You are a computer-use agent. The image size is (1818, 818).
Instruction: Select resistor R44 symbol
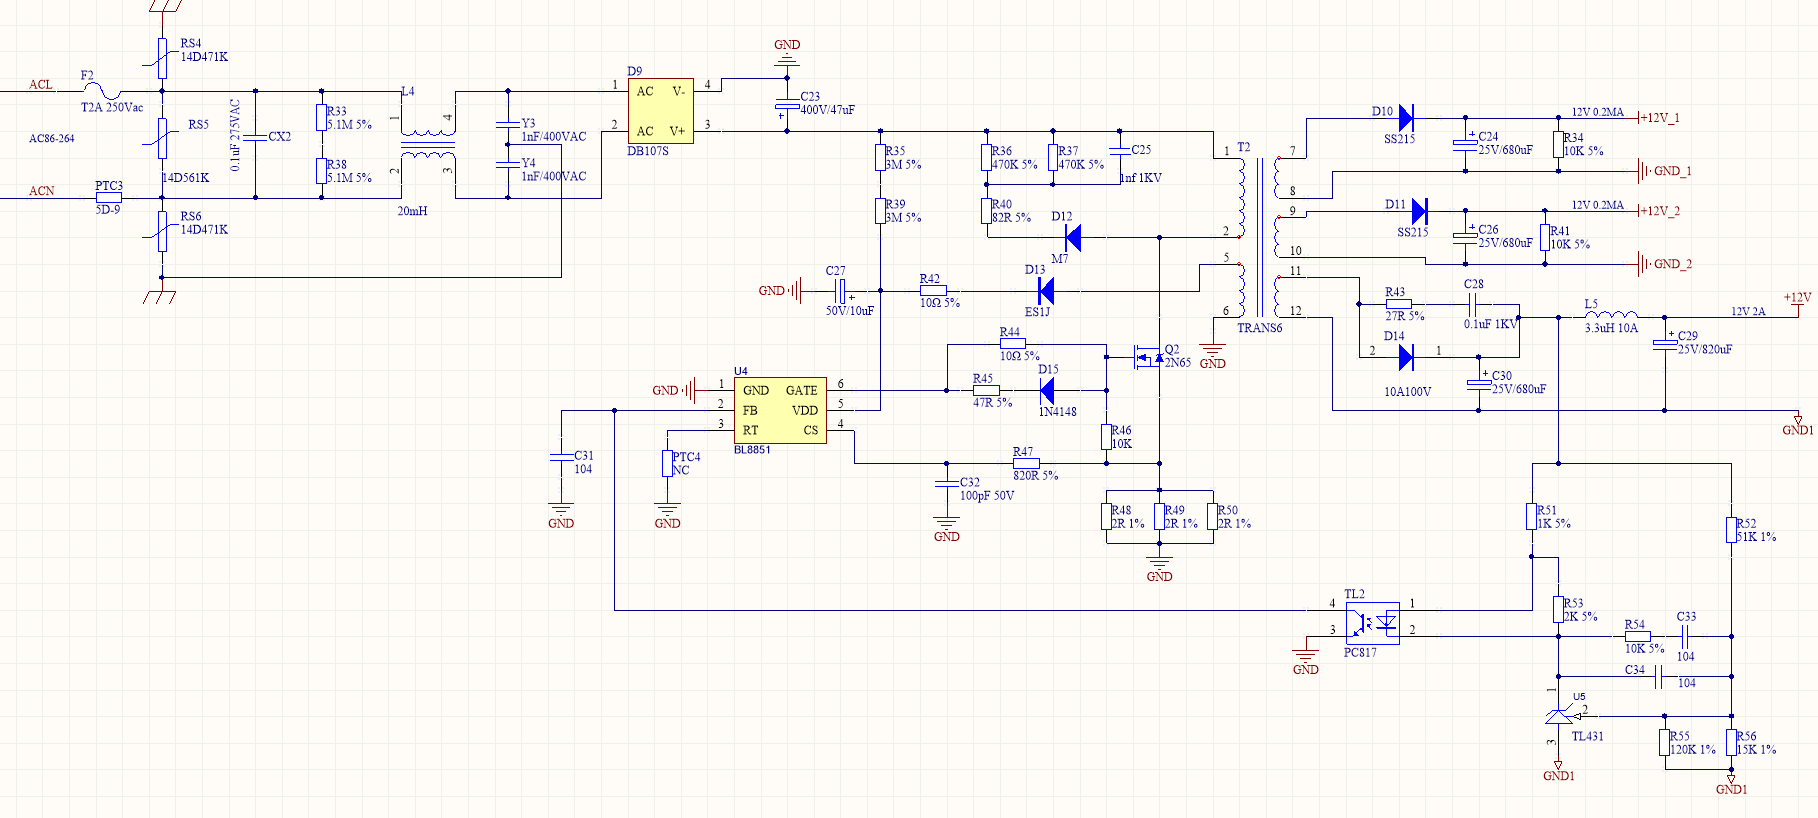[x=1012, y=344]
